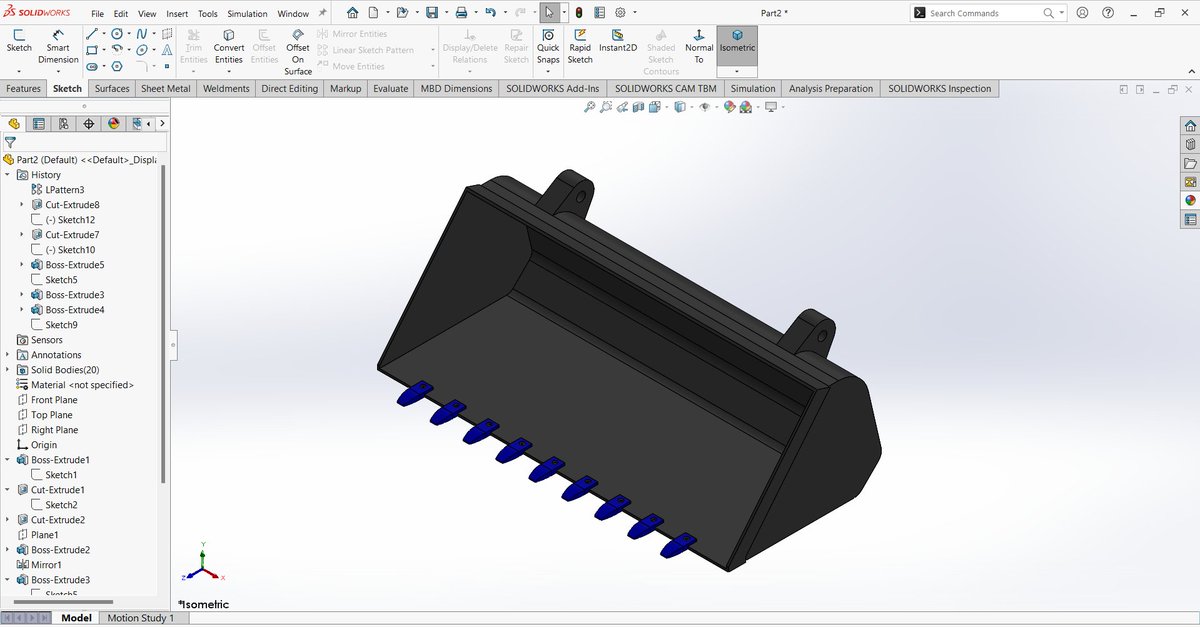This screenshot has width=1200, height=627.
Task: Open the DisplayManager tab
Action: [114, 124]
